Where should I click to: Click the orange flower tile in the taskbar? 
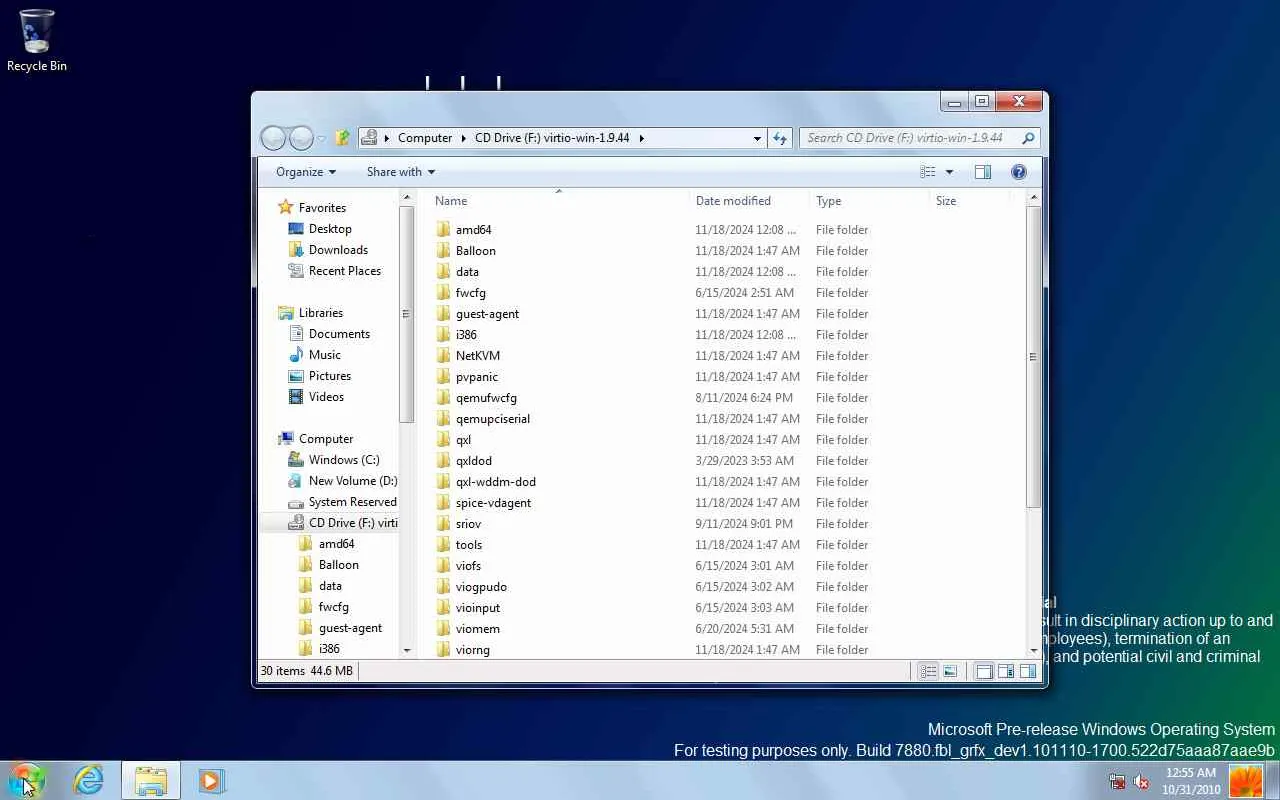[1246, 780]
